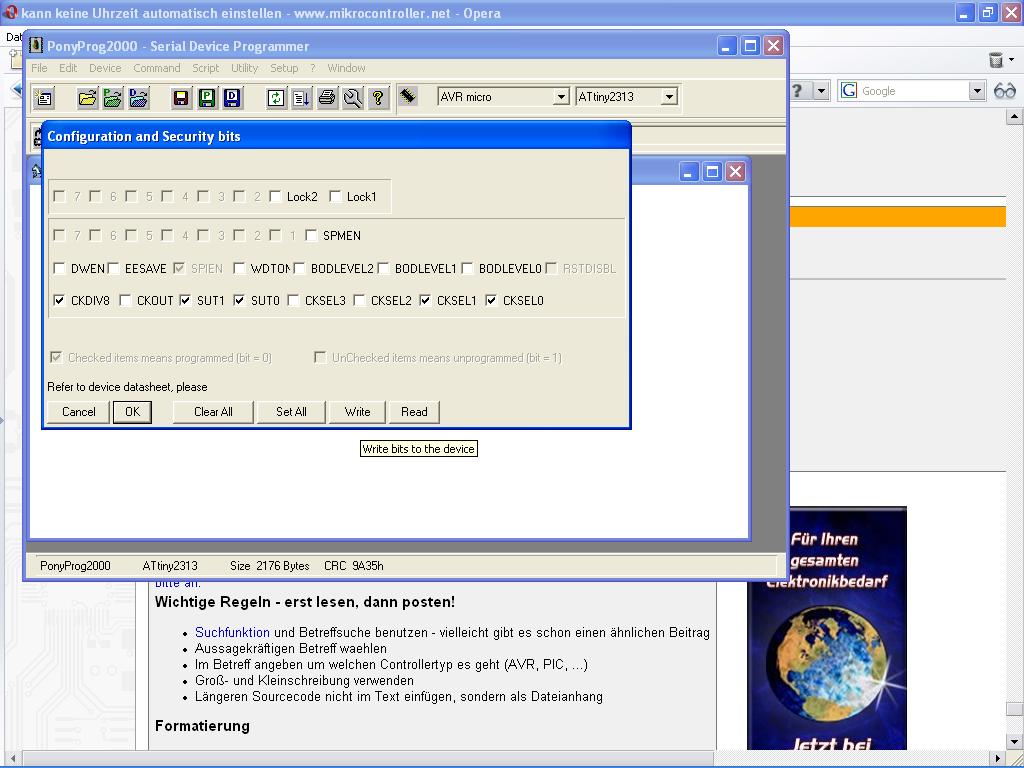Click the CRC 9A35h status bar text
Screen dimensions: 1024x768
[x=353, y=566]
